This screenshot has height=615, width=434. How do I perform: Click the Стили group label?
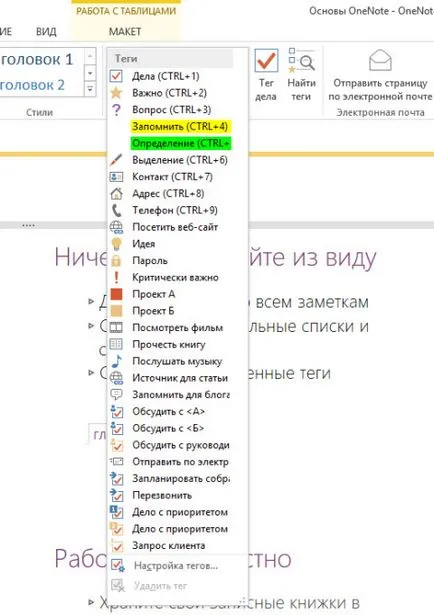click(39, 113)
